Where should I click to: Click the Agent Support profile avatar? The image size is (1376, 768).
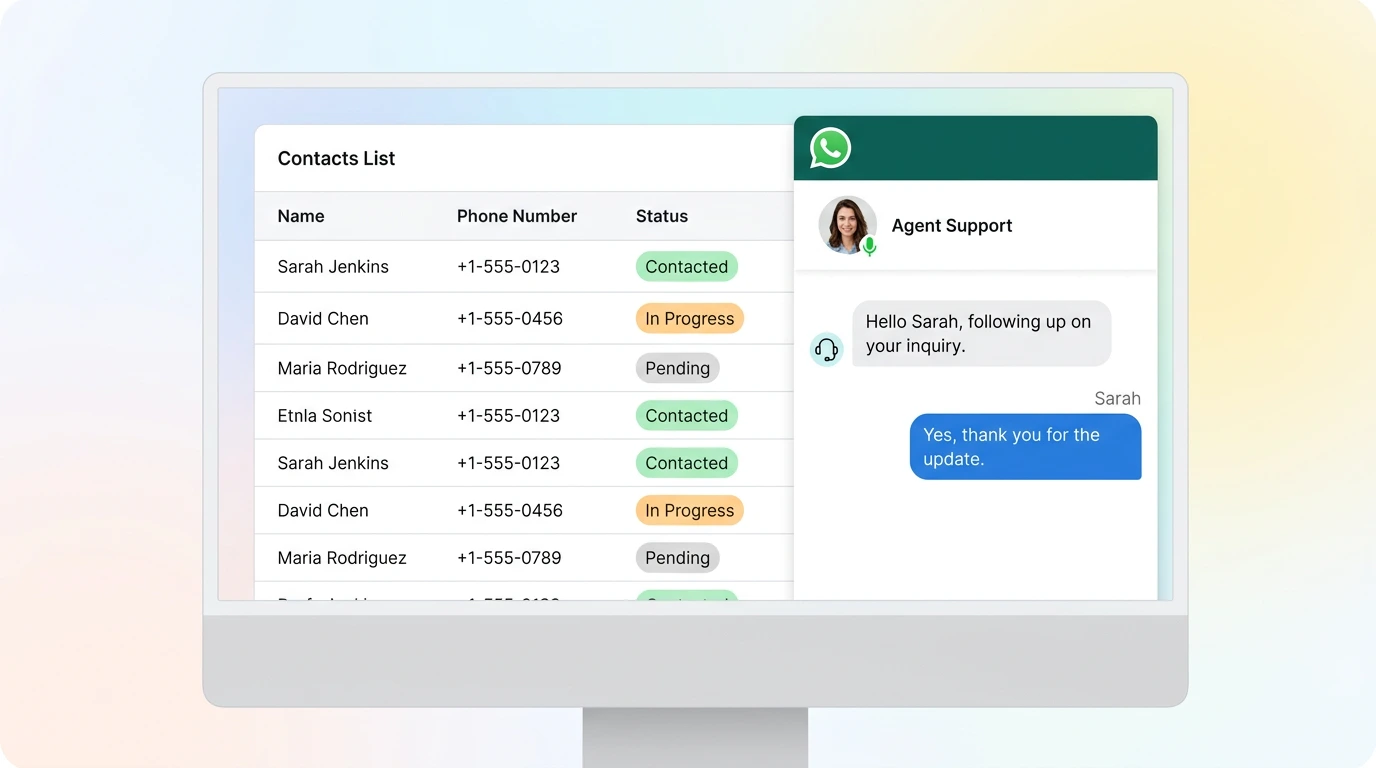tap(847, 225)
